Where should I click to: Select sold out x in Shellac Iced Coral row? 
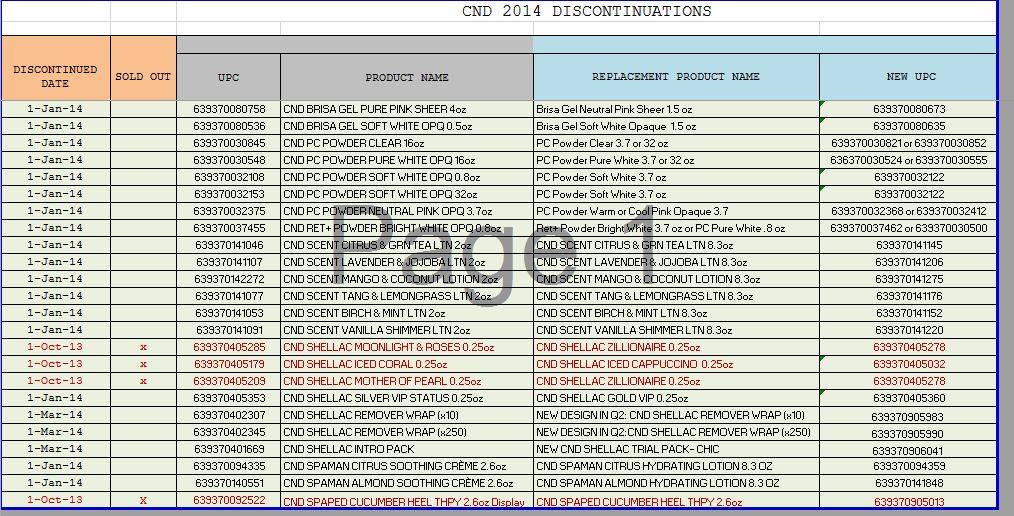pyautogui.click(x=143, y=364)
